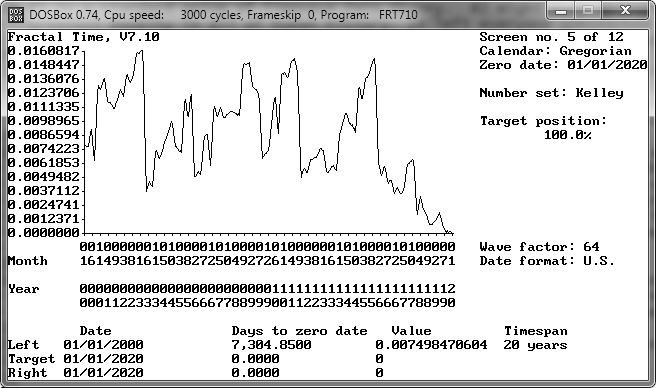Image resolution: width=656 pixels, height=388 pixels.
Task: Click the Number set: Kelley label
Action: pyautogui.click(x=551, y=93)
